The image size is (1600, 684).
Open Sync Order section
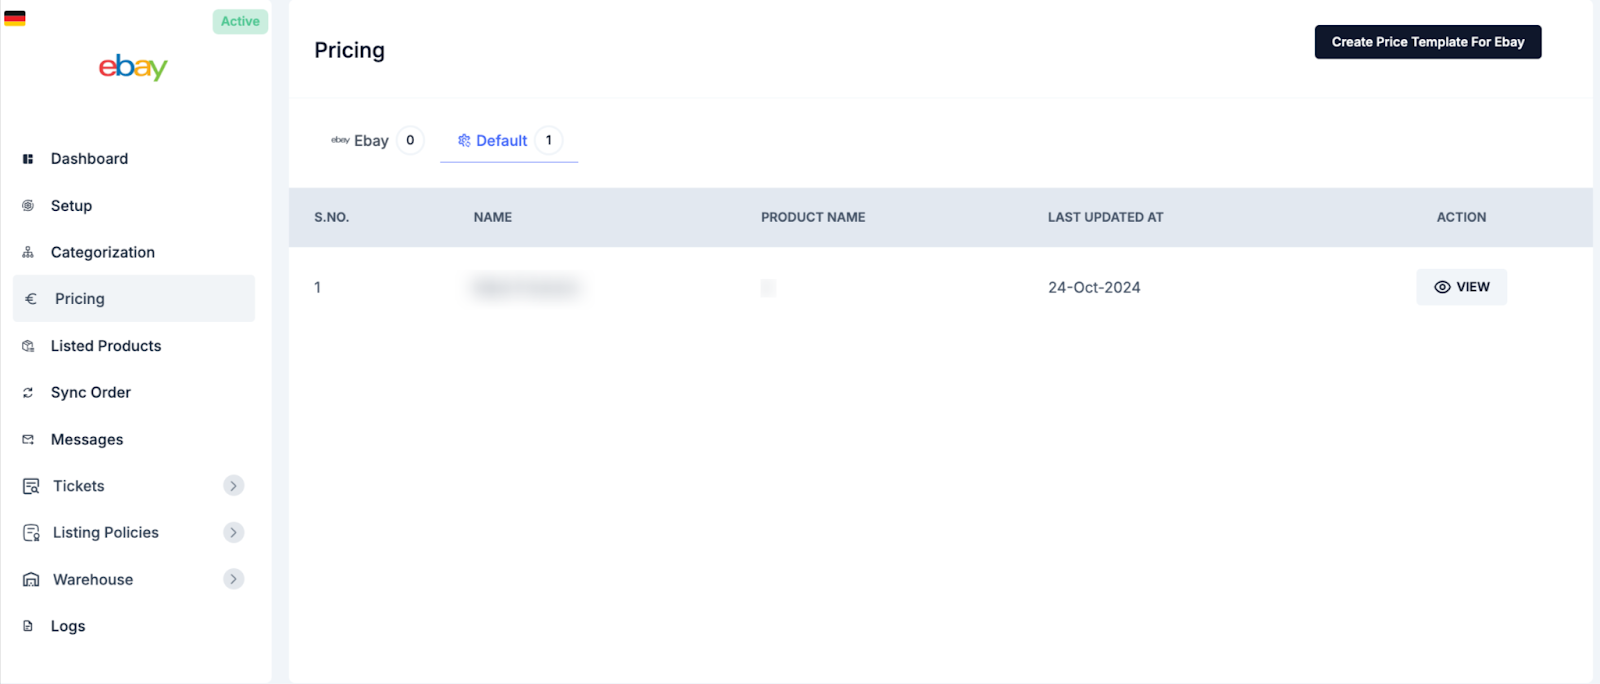91,392
